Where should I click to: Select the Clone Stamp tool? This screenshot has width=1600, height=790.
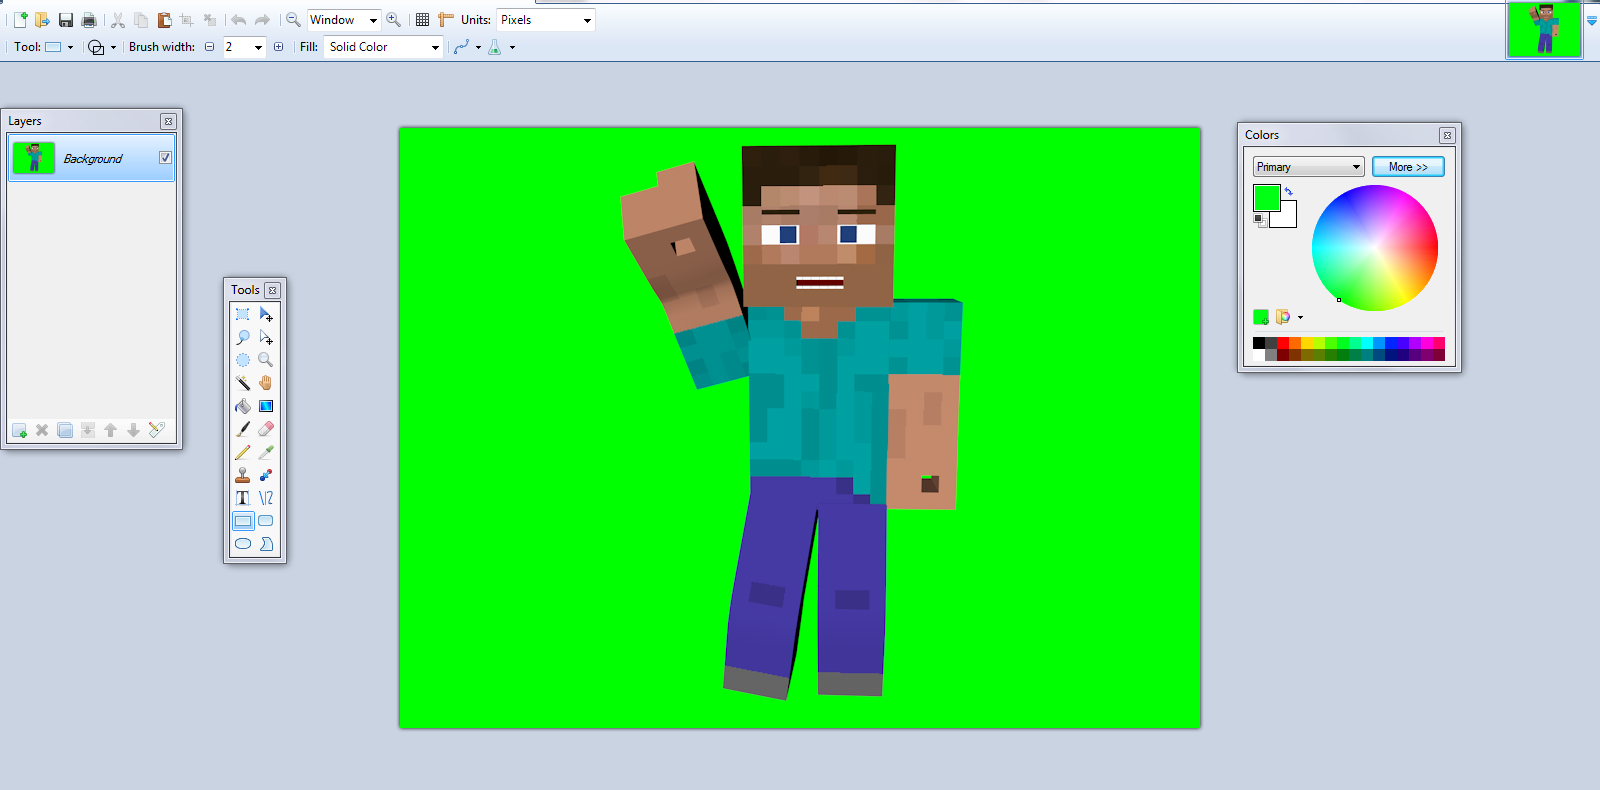tap(243, 475)
